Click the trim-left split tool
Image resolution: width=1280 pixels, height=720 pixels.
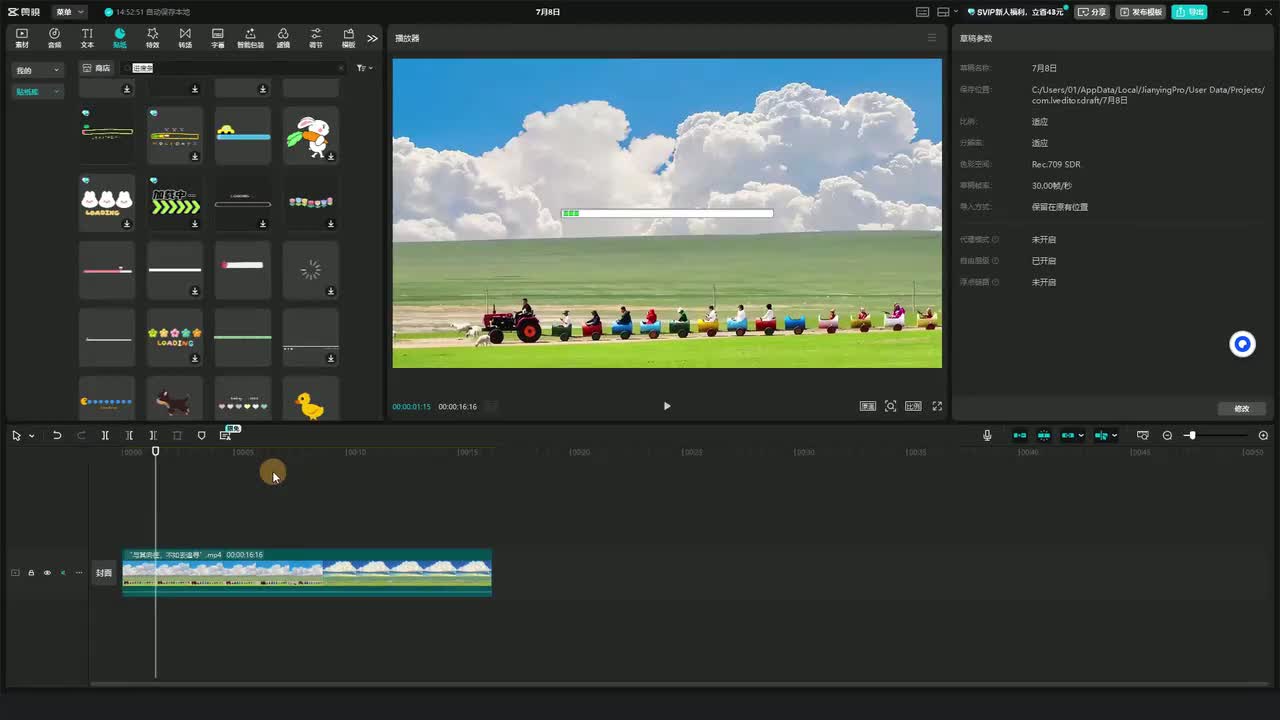click(129, 435)
